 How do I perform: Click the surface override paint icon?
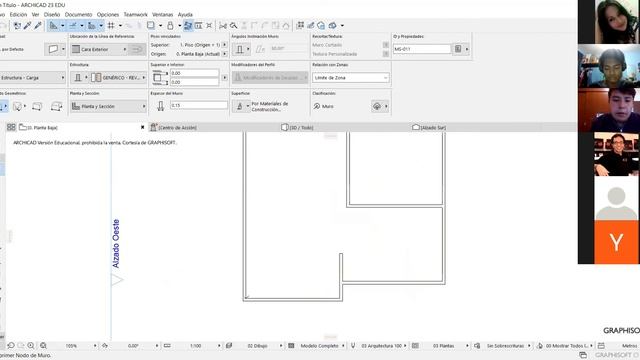pos(240,106)
